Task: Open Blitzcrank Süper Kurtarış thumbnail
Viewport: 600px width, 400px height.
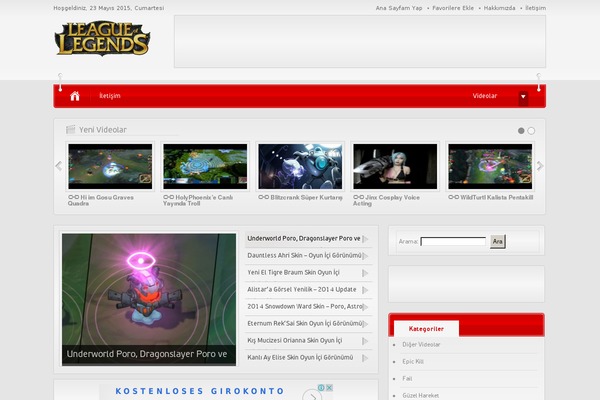Action: pos(300,167)
